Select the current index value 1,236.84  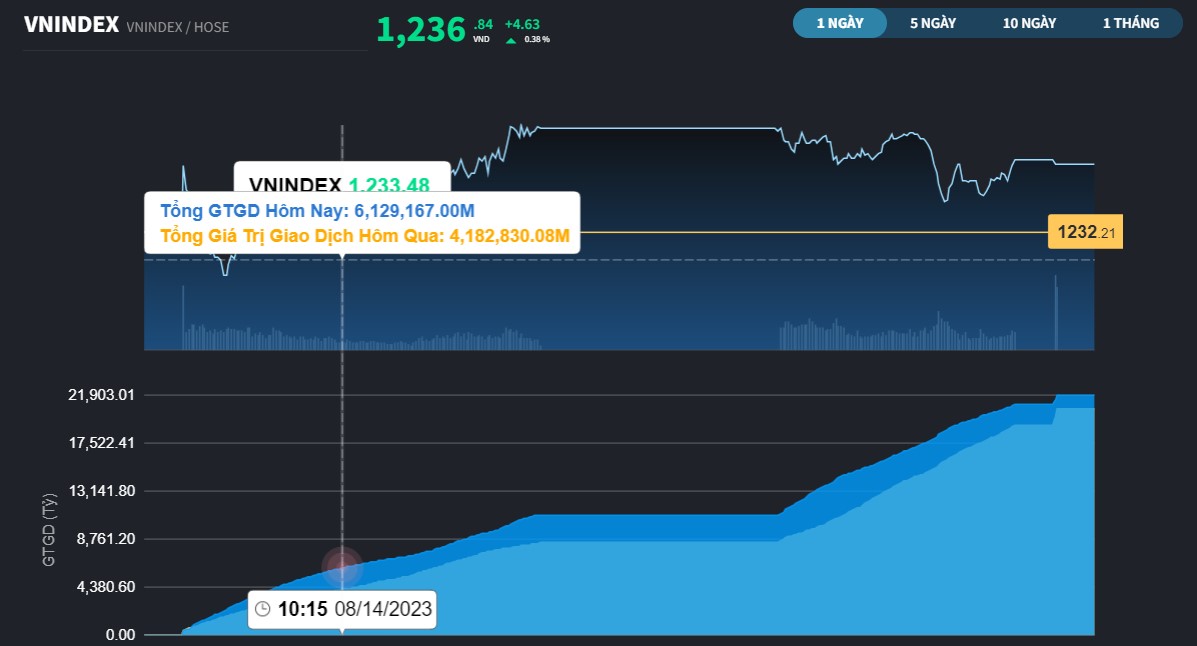tap(423, 30)
